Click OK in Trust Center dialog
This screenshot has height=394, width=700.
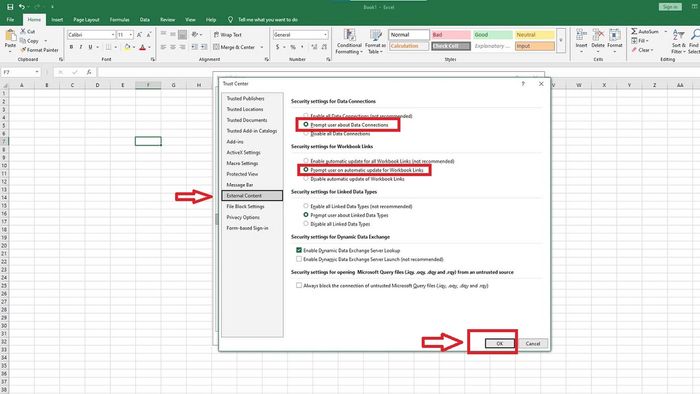pyautogui.click(x=500, y=343)
